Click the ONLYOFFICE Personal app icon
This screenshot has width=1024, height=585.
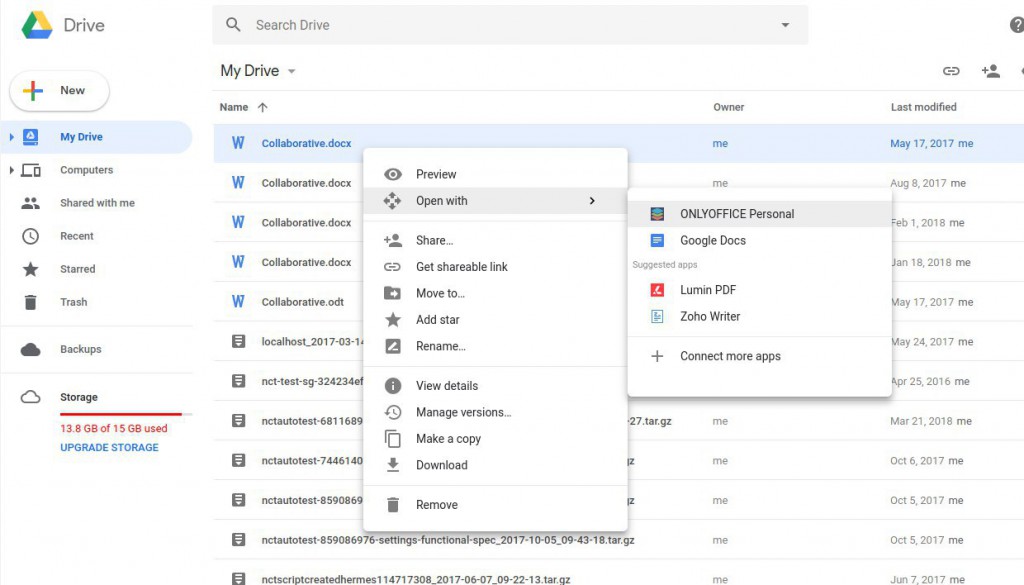(x=657, y=213)
